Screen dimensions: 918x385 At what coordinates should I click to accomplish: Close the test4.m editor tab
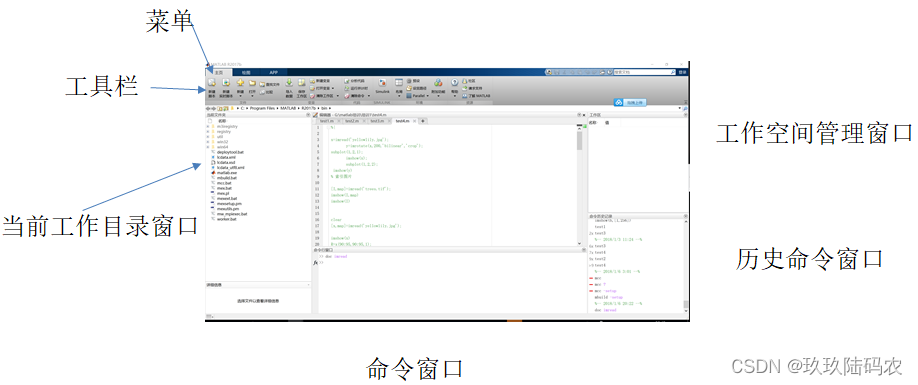point(415,121)
